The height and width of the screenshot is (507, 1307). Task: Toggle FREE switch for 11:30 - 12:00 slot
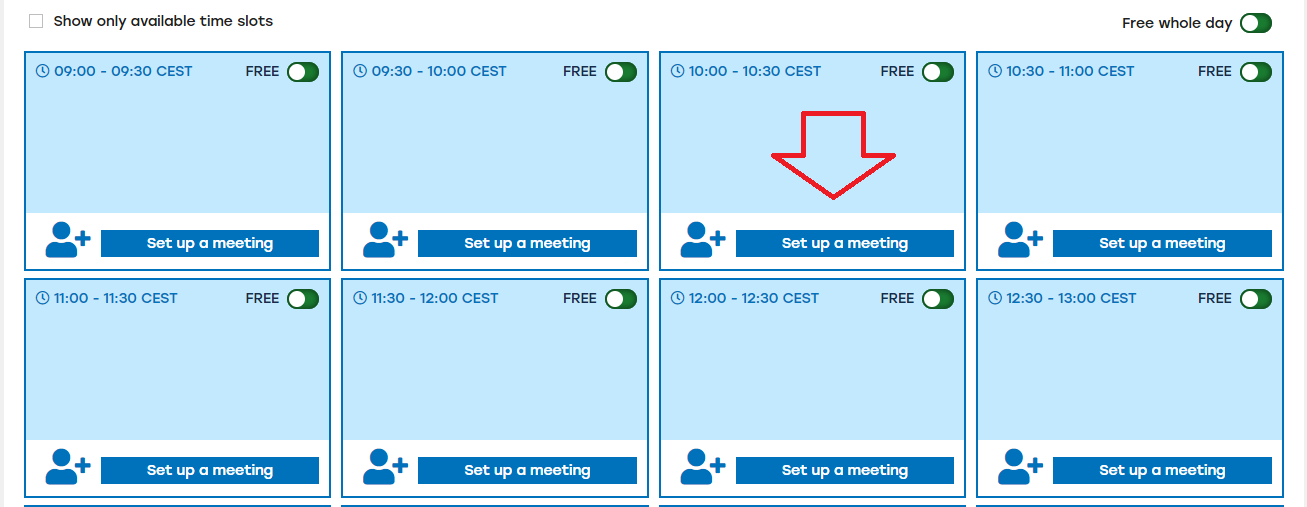621,299
